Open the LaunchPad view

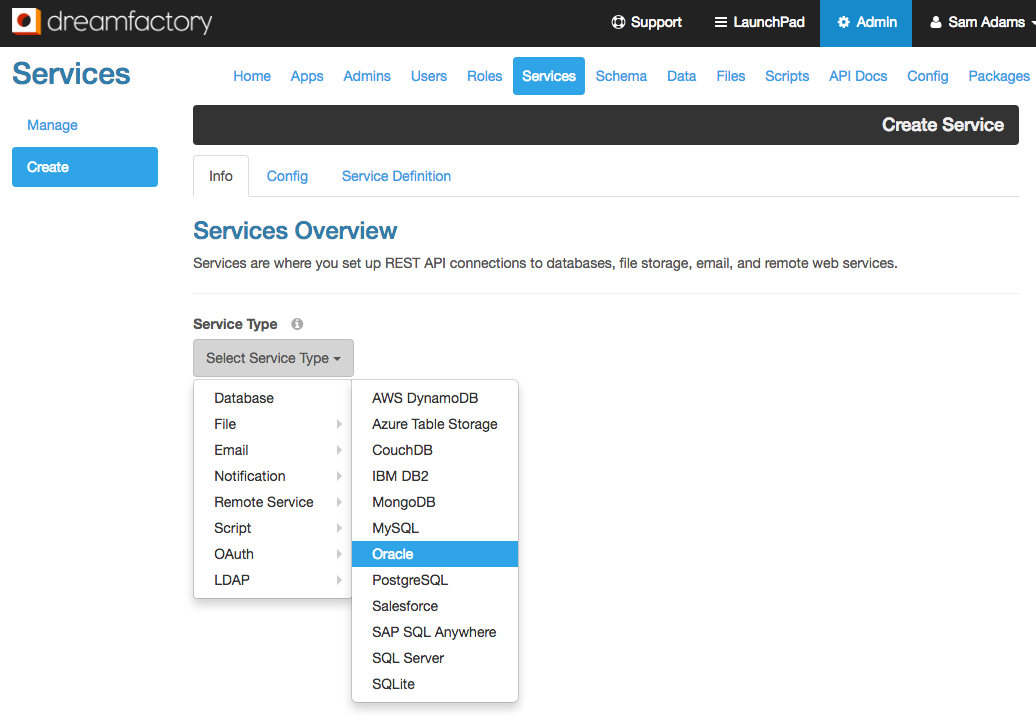(x=758, y=22)
